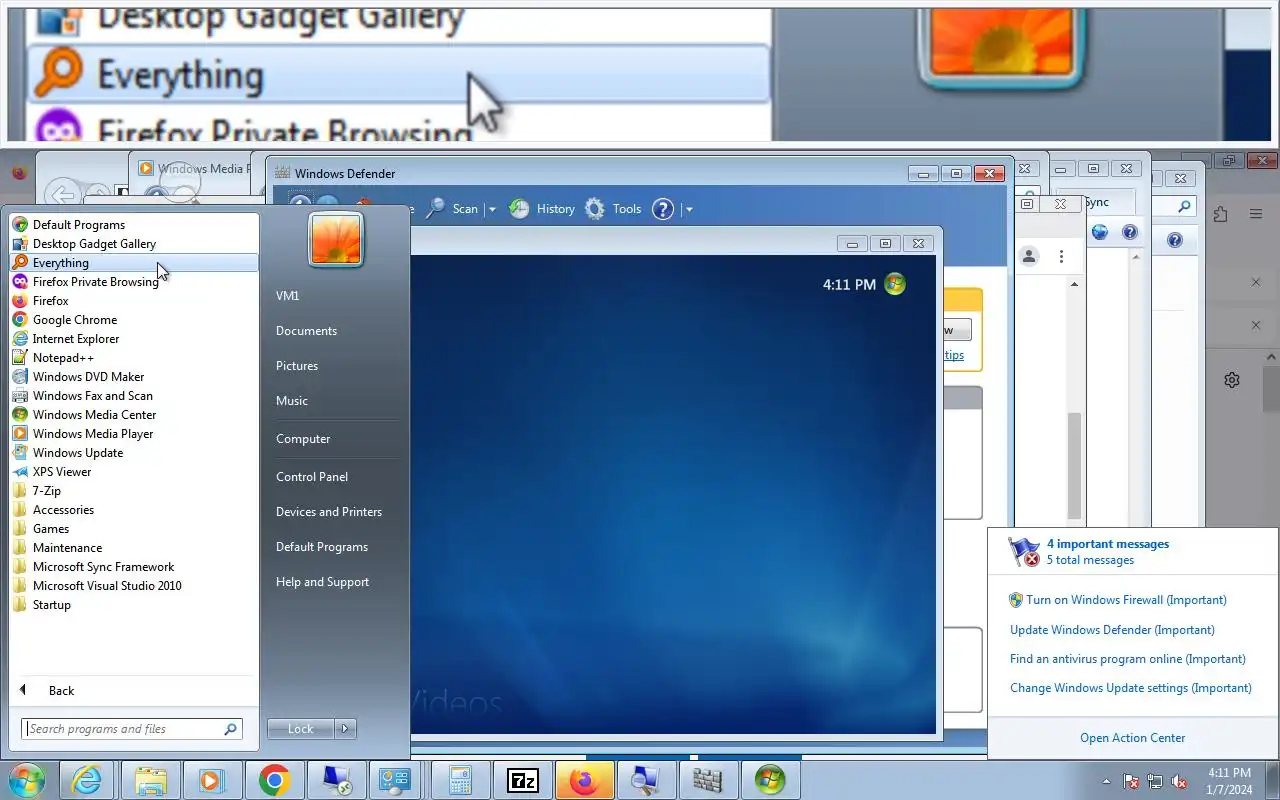Image resolution: width=1280 pixels, height=800 pixels.
Task: Click the Windows Firewall brick-wall taskbar icon
Action: [x=708, y=780]
